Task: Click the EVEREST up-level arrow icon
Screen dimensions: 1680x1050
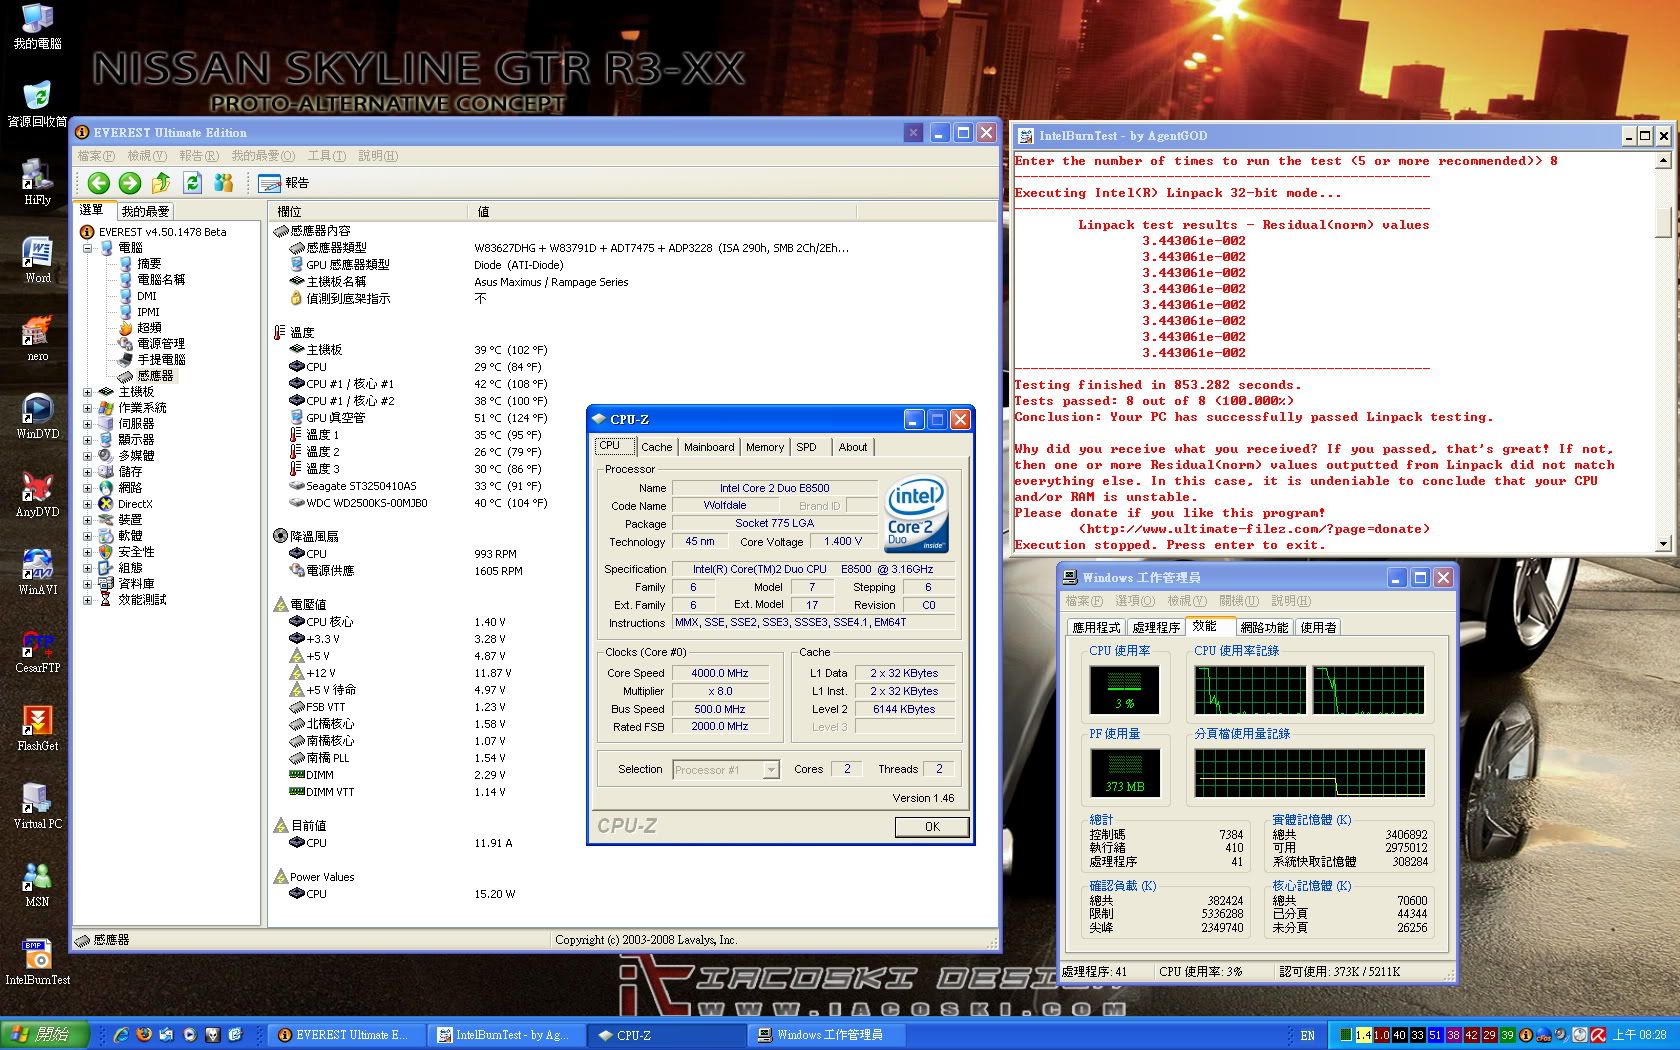Action: 161,182
